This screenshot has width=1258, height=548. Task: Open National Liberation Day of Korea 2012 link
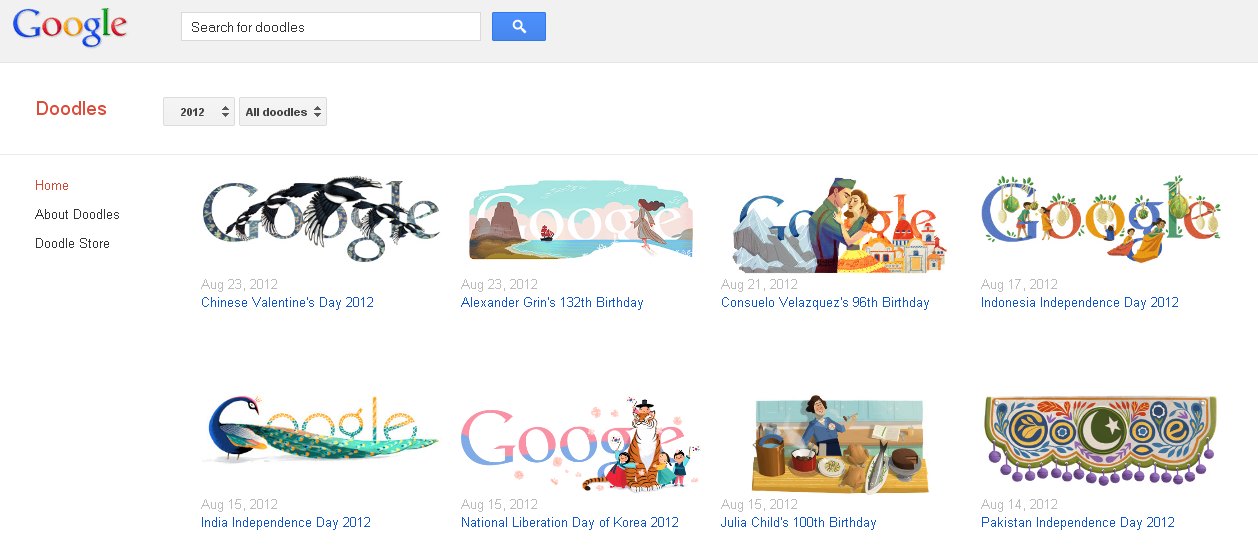[x=569, y=522]
